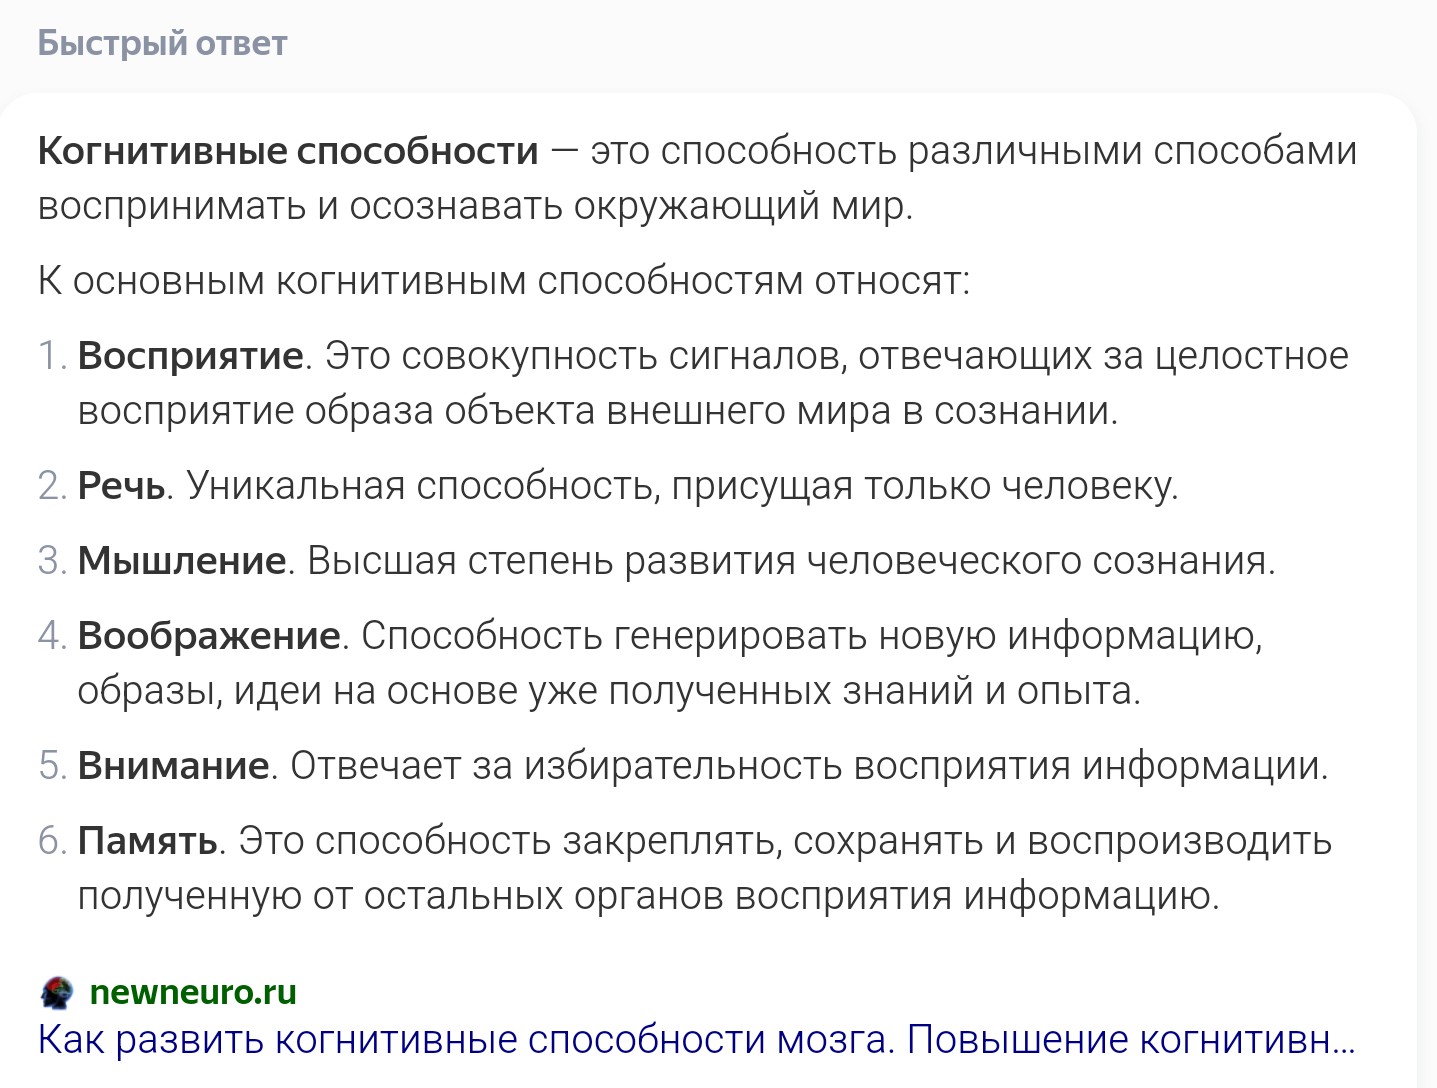1437x1088 pixels.
Task: Click 'воспринимать и осознавать окружающий мир' line
Action: (x=475, y=206)
